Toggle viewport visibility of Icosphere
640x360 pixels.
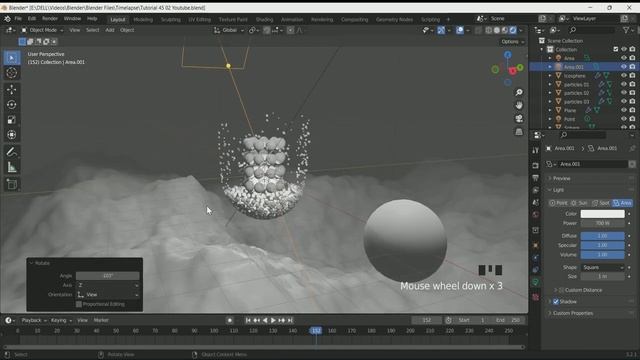624,76
